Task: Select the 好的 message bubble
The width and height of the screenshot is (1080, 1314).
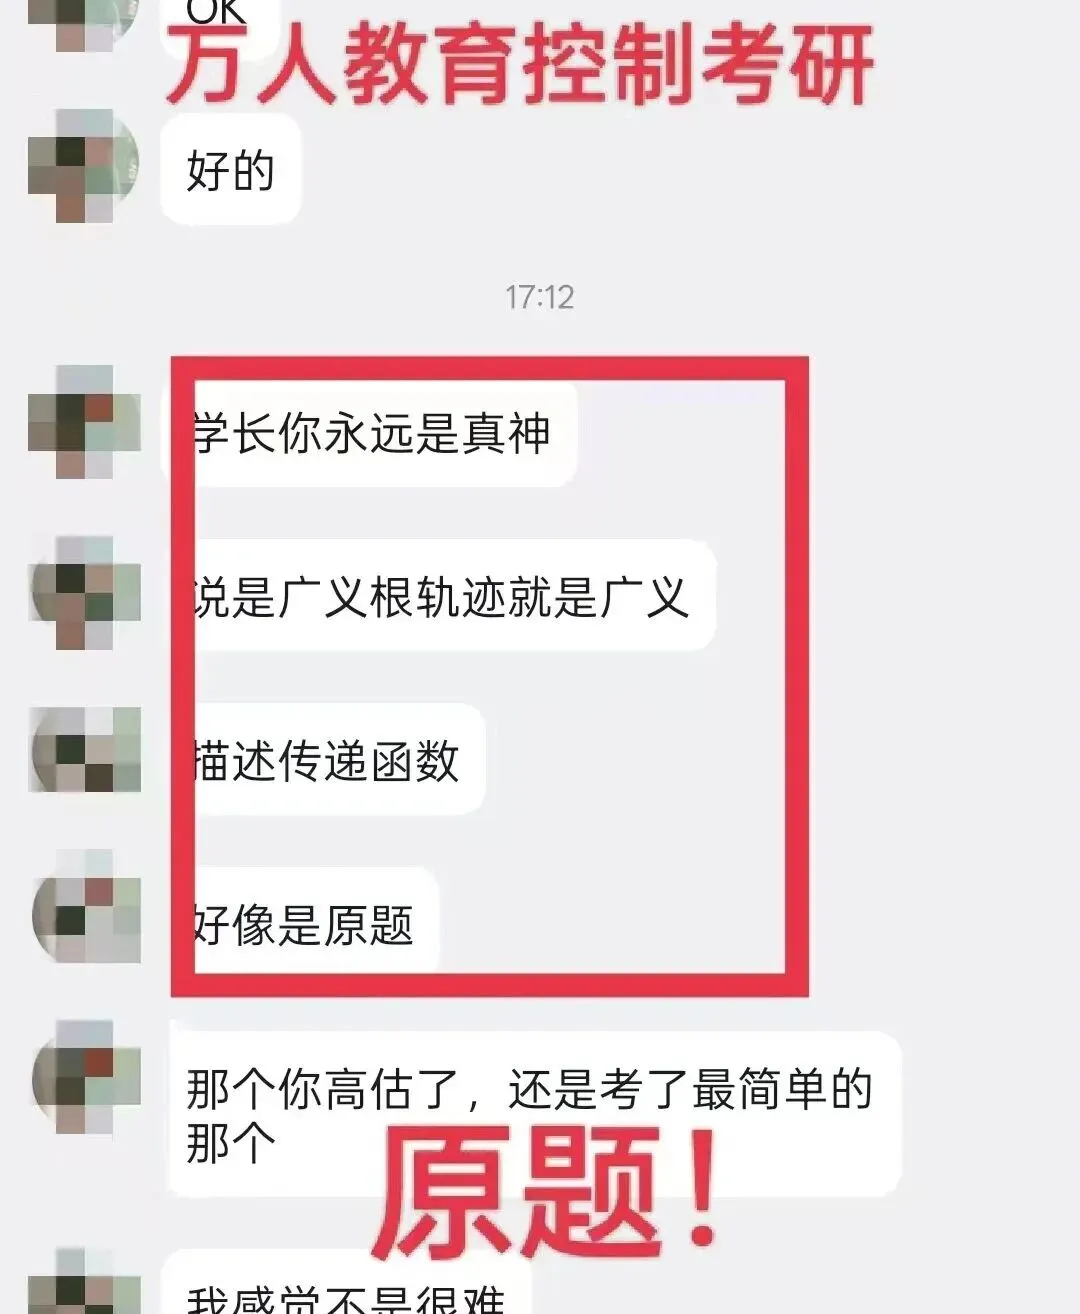Action: (x=231, y=169)
